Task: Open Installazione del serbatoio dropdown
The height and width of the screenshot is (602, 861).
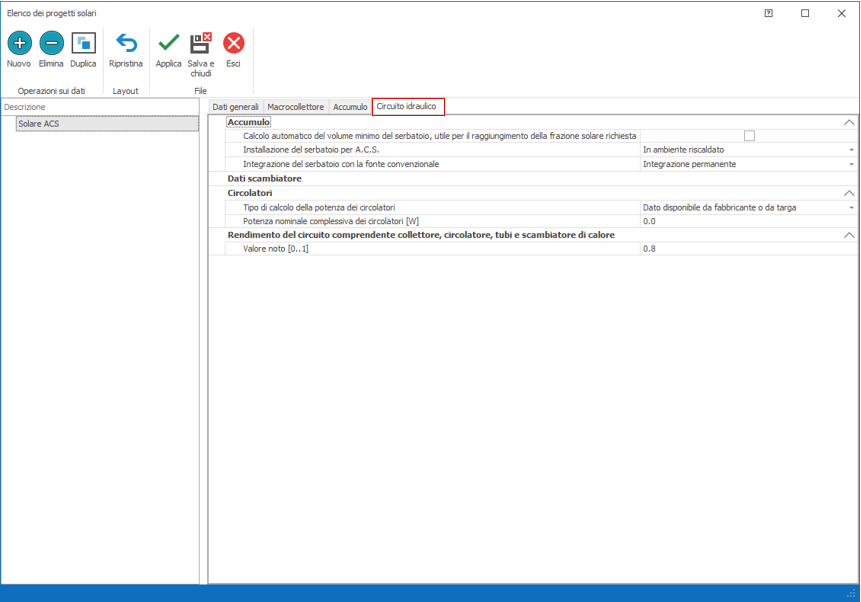Action: [851, 150]
